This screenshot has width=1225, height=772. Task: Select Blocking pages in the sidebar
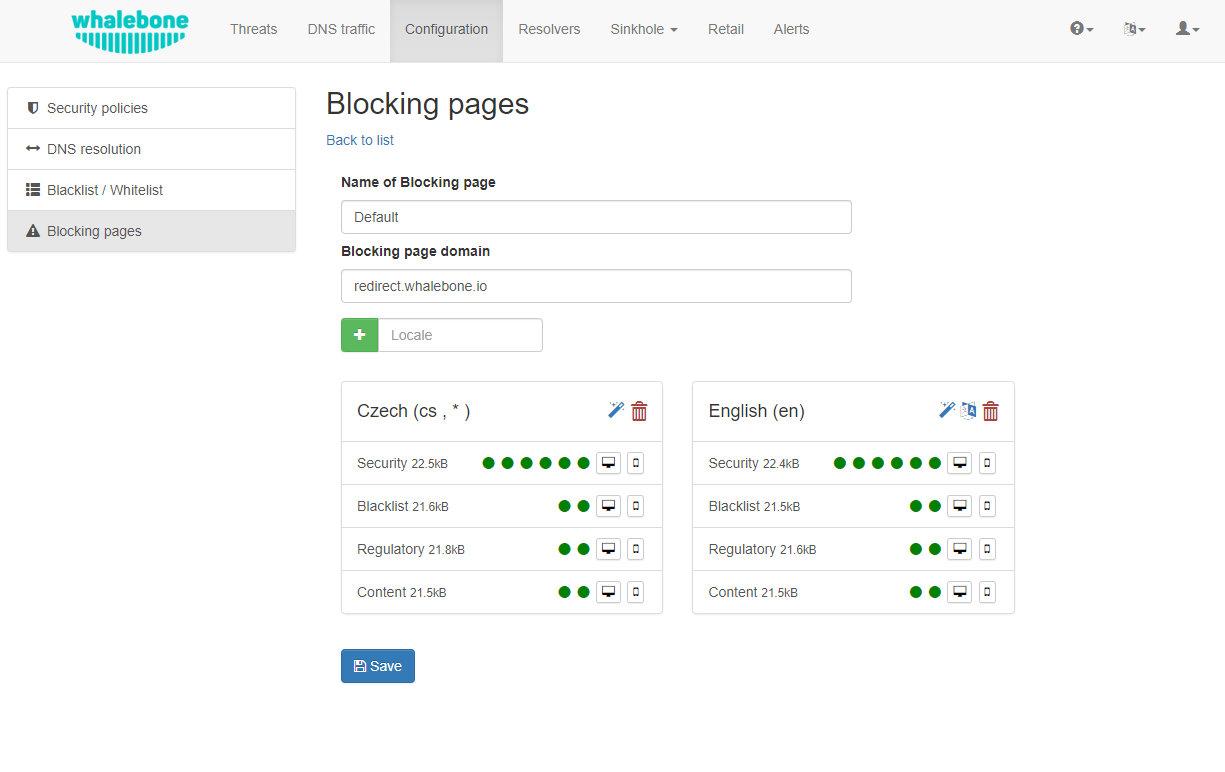[151, 231]
